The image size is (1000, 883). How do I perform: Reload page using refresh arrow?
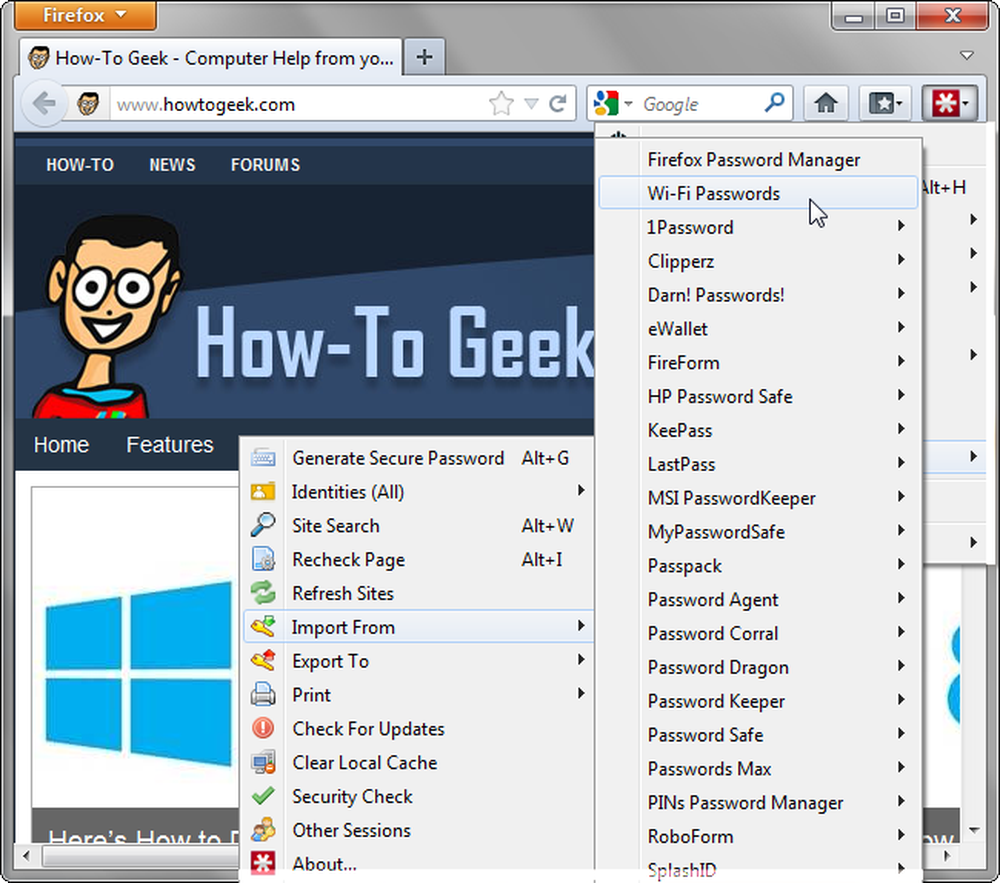tap(558, 103)
